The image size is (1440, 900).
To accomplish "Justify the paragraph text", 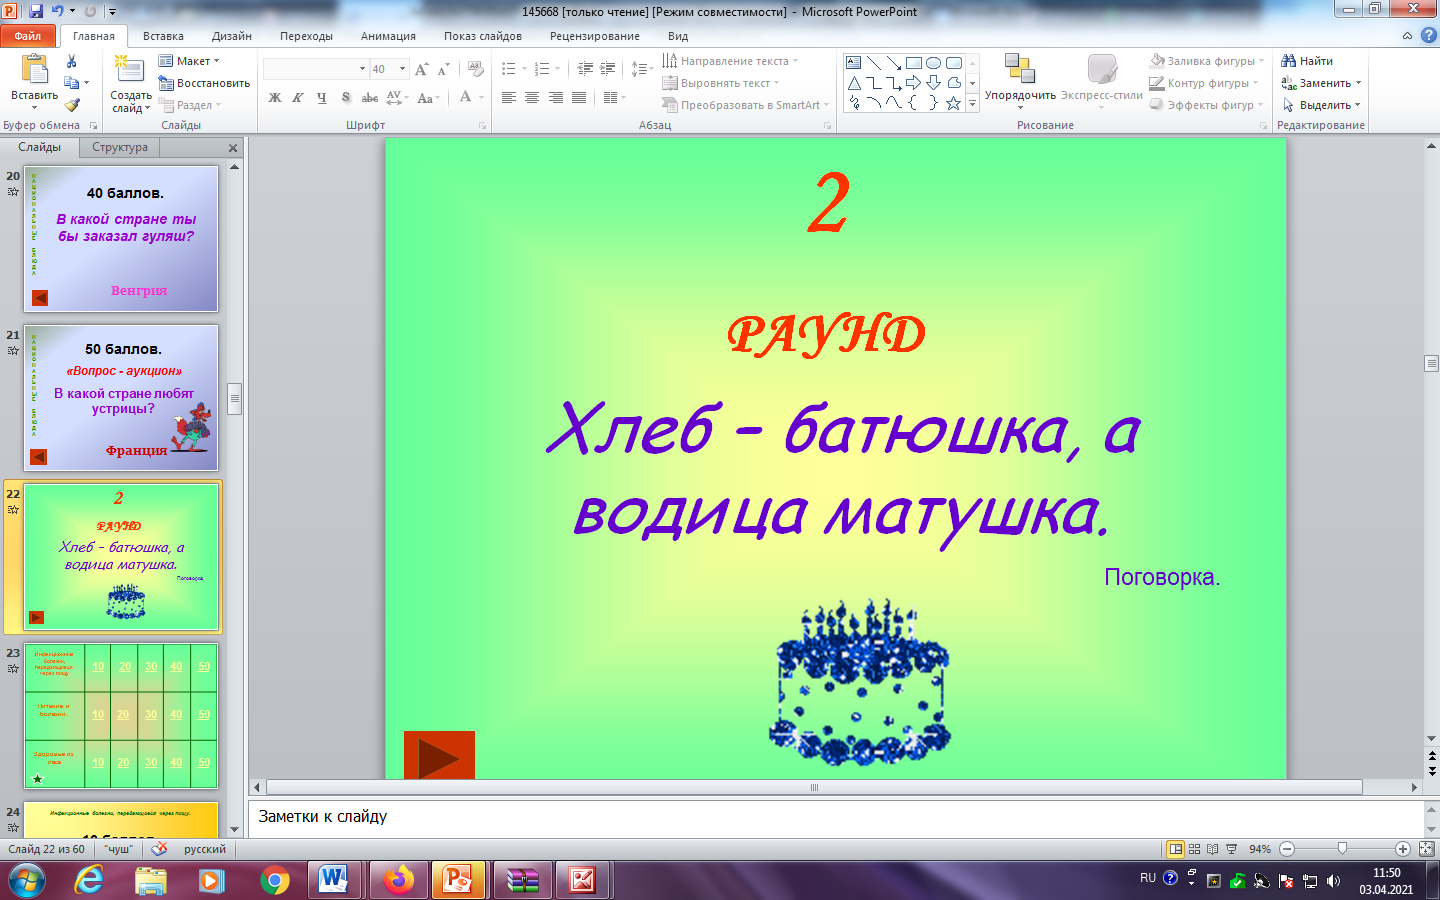I will pos(579,98).
